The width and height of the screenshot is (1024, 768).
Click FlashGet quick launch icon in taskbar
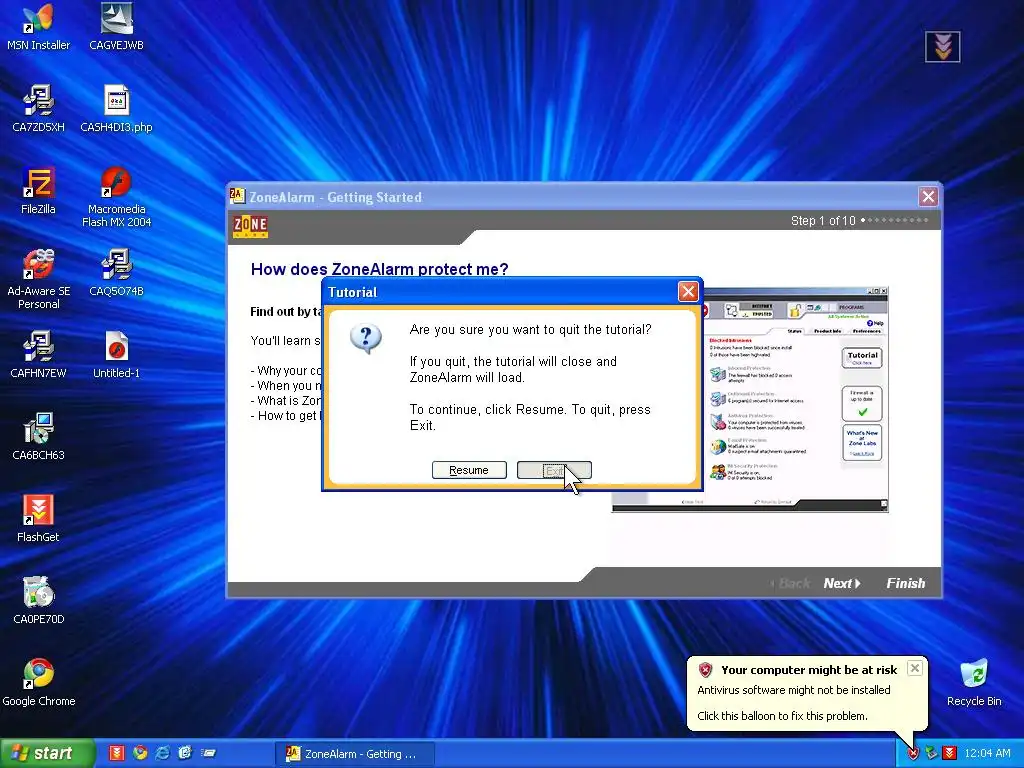click(116, 753)
